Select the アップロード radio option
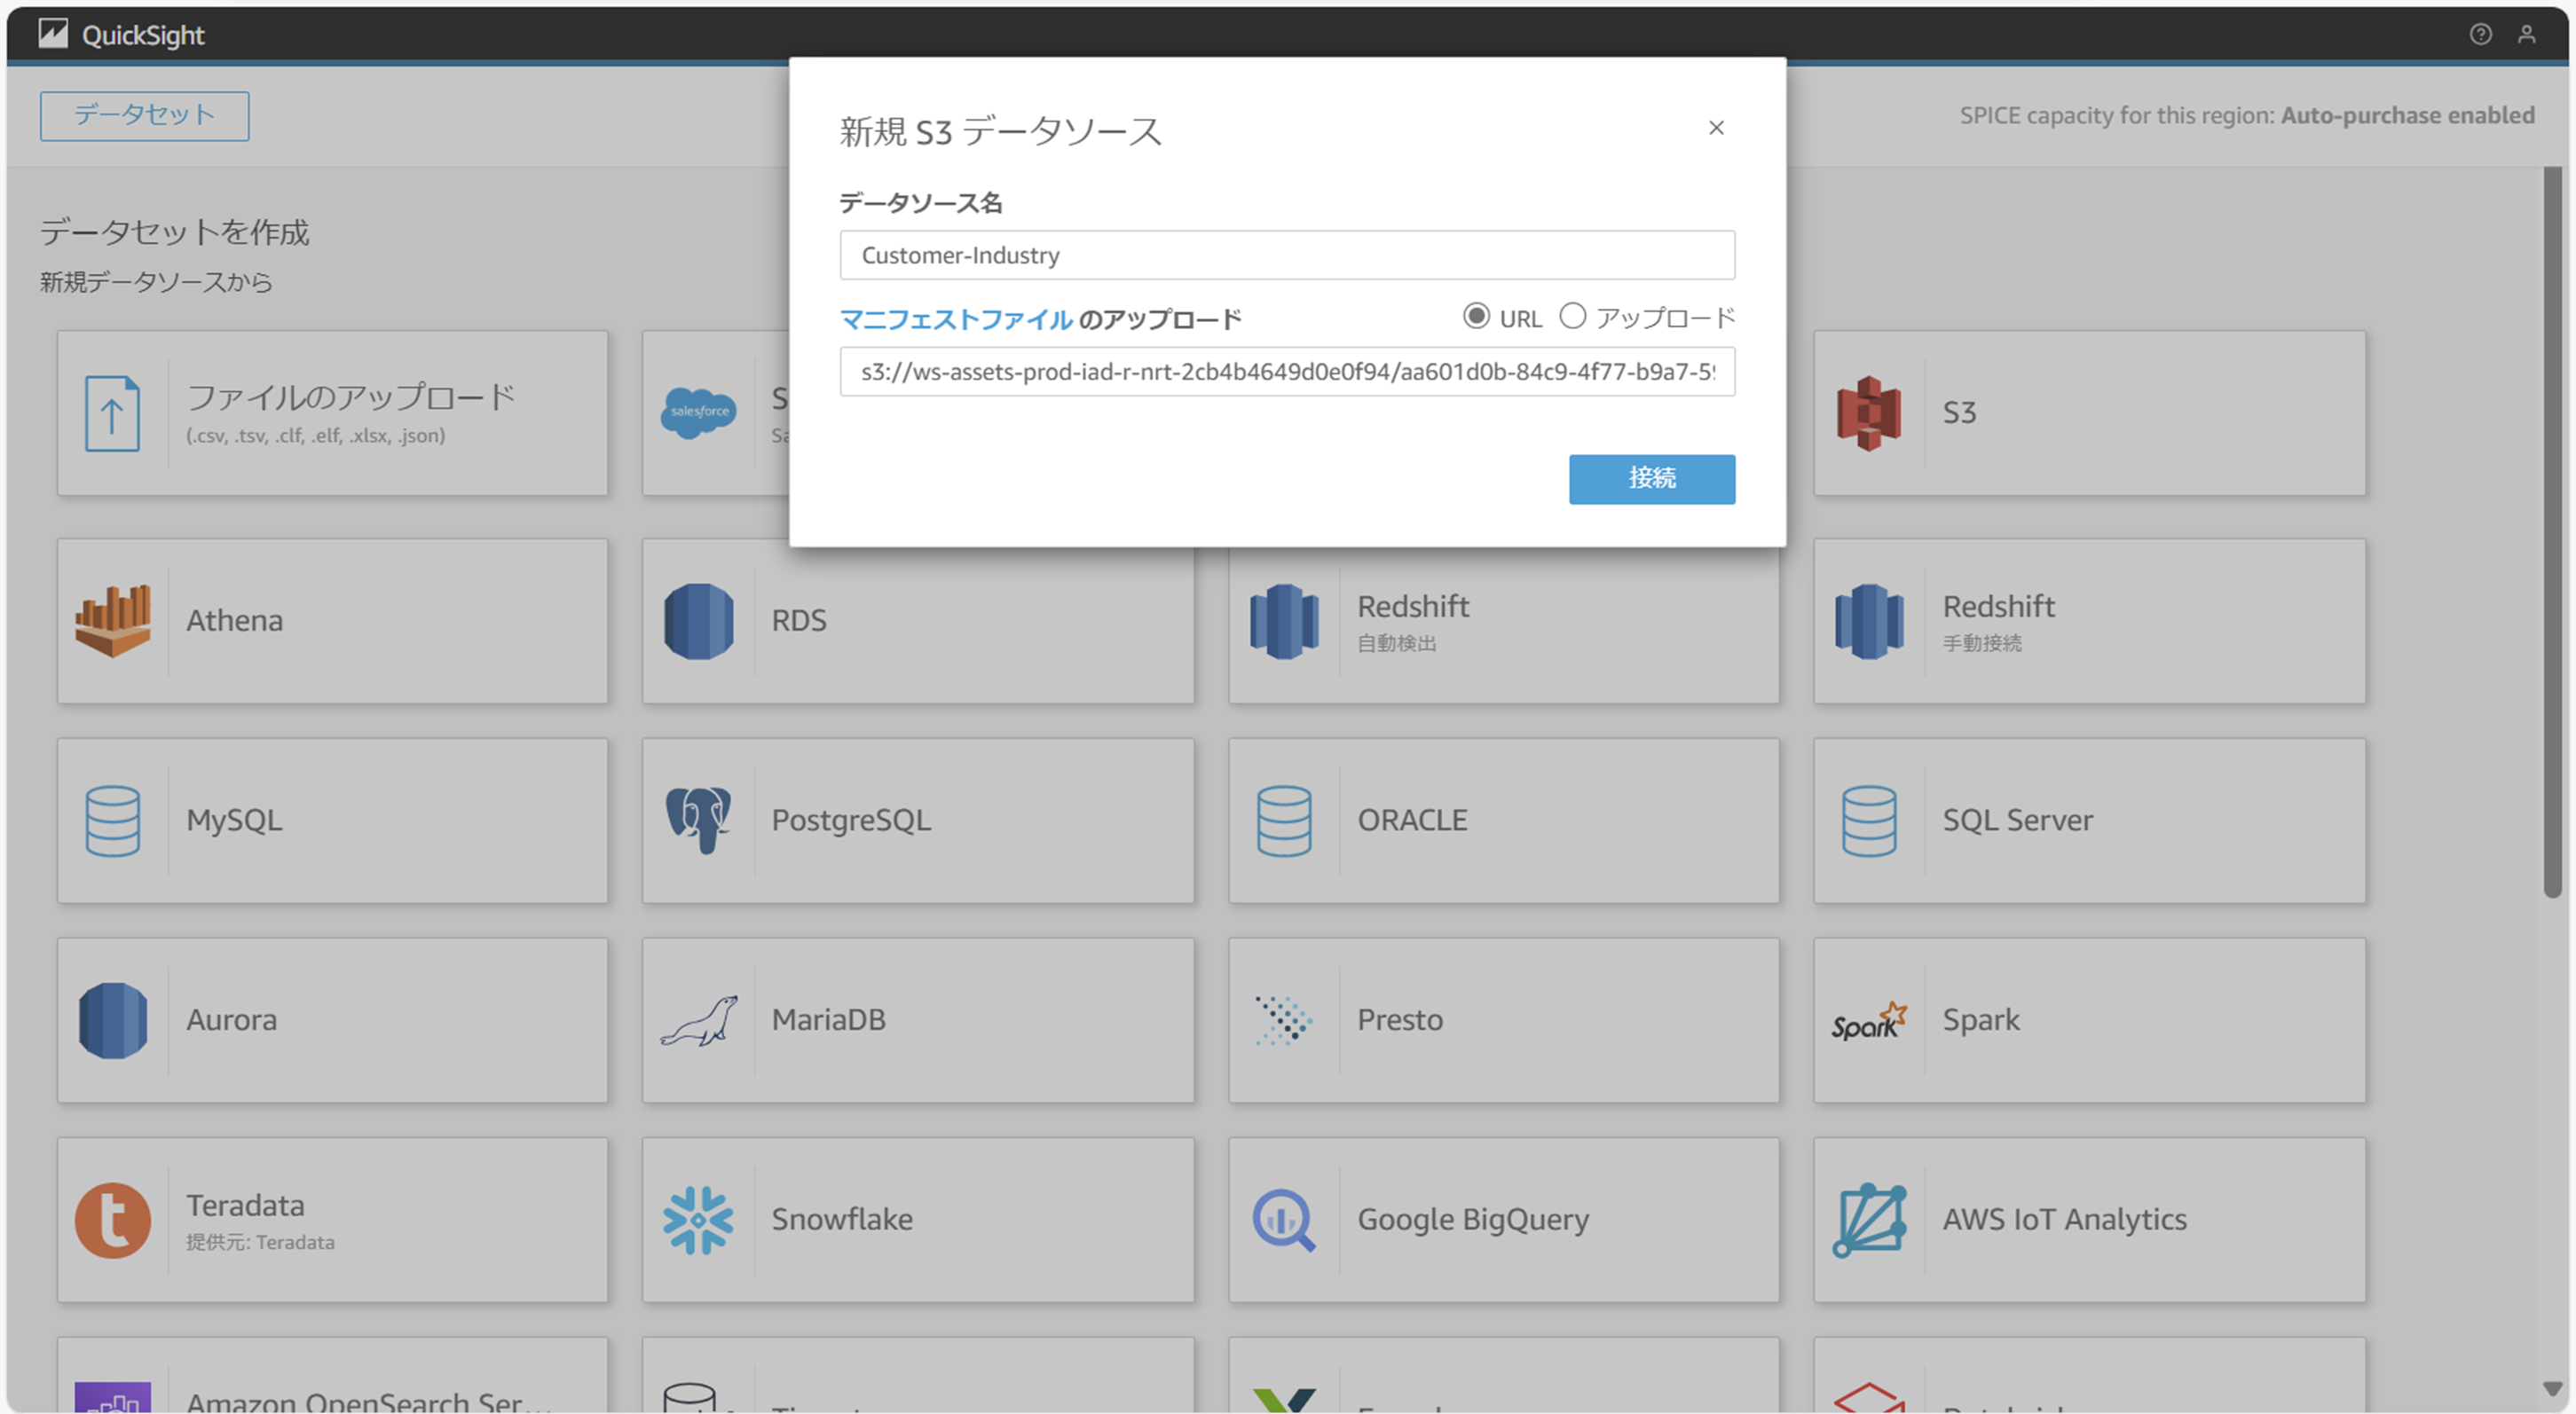The height and width of the screenshot is (1414, 2576). coord(1573,317)
